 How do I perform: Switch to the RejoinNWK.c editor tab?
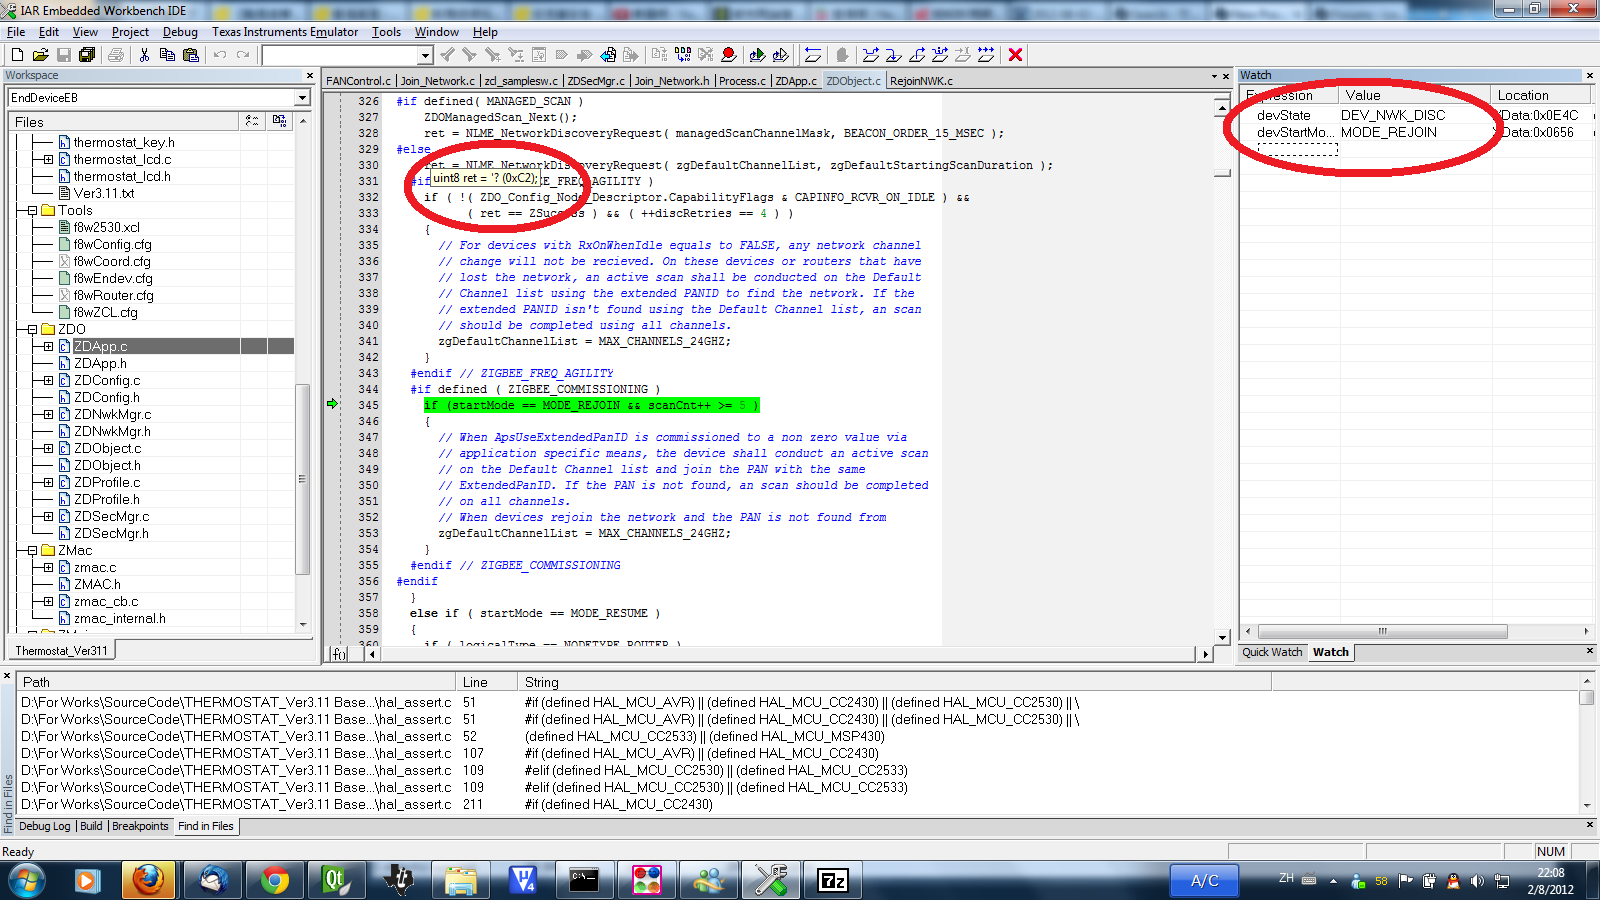(921, 81)
